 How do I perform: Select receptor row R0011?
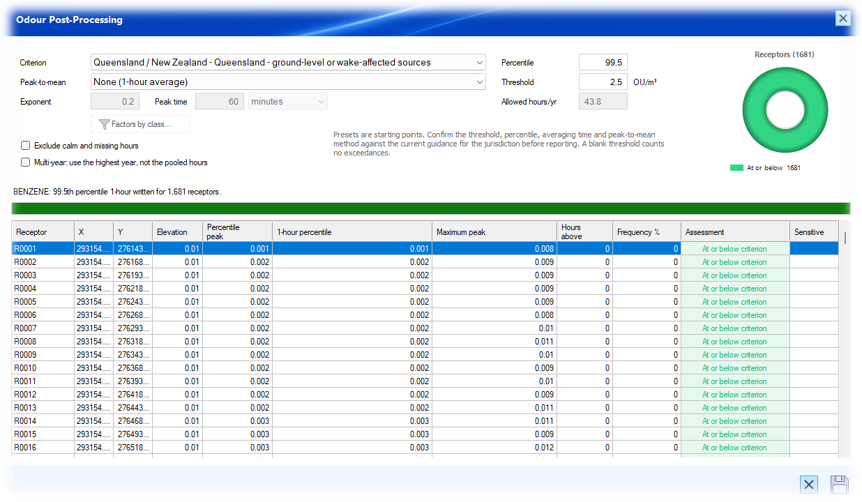pyautogui.click(x=425, y=381)
